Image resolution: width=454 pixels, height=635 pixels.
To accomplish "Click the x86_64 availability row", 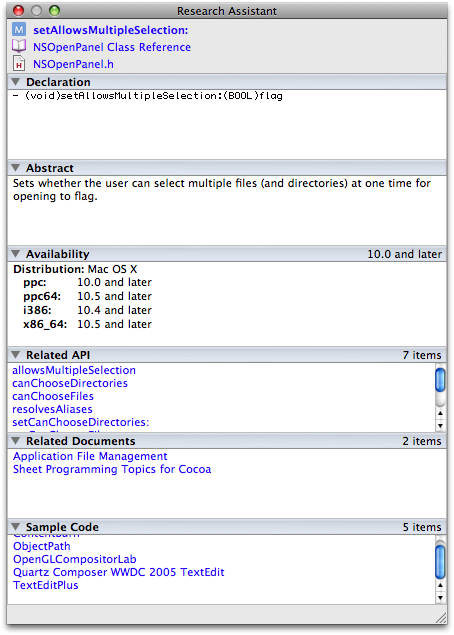I will pos(87,324).
